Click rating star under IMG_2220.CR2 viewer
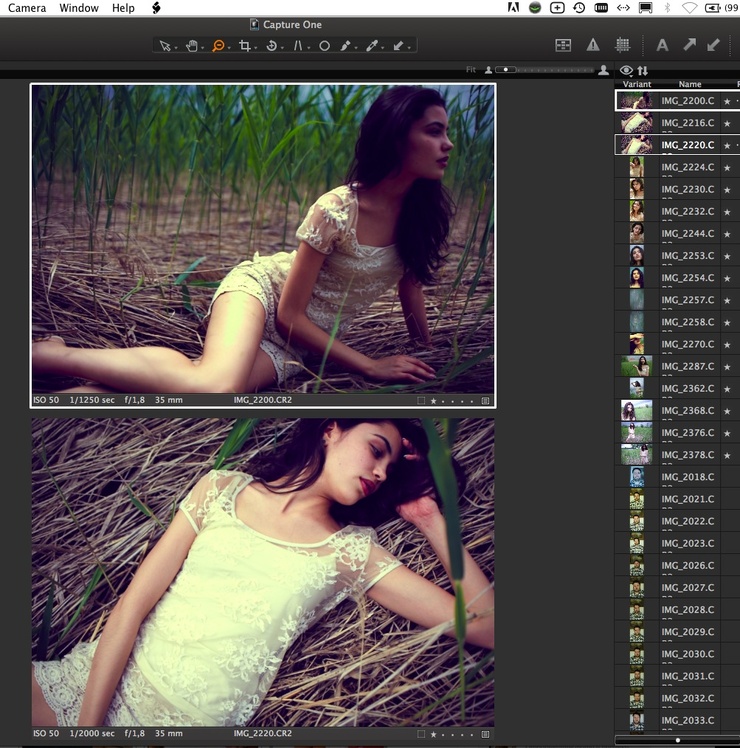Screen dimensions: 740x748 (433, 734)
